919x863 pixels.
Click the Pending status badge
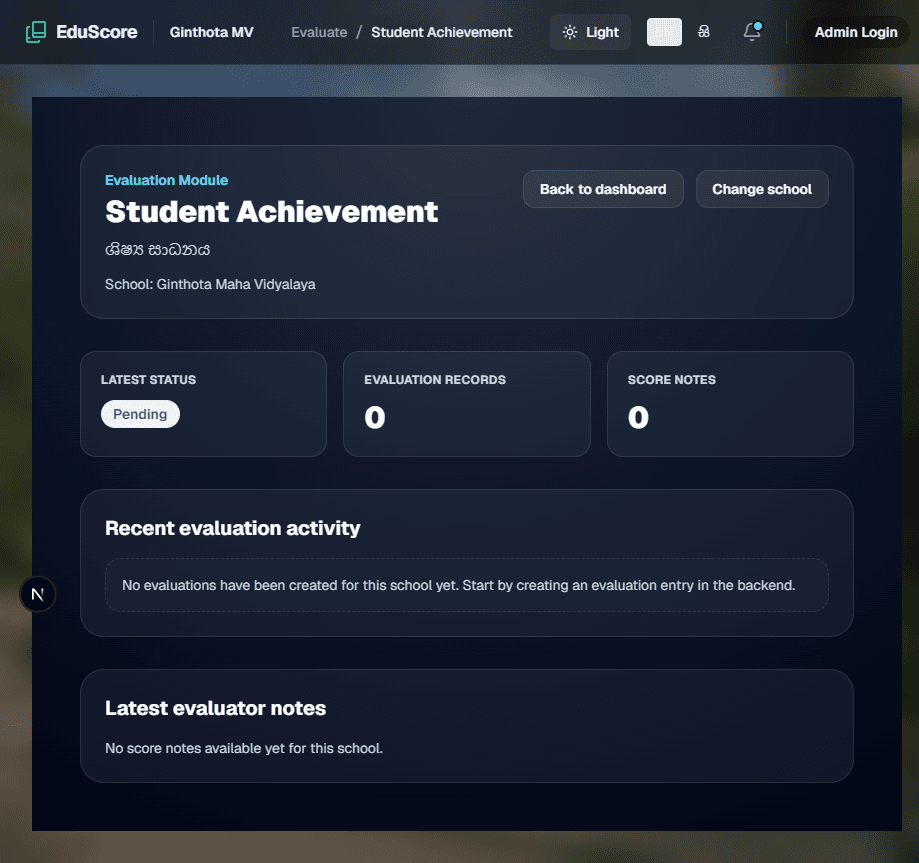pyautogui.click(x=140, y=414)
